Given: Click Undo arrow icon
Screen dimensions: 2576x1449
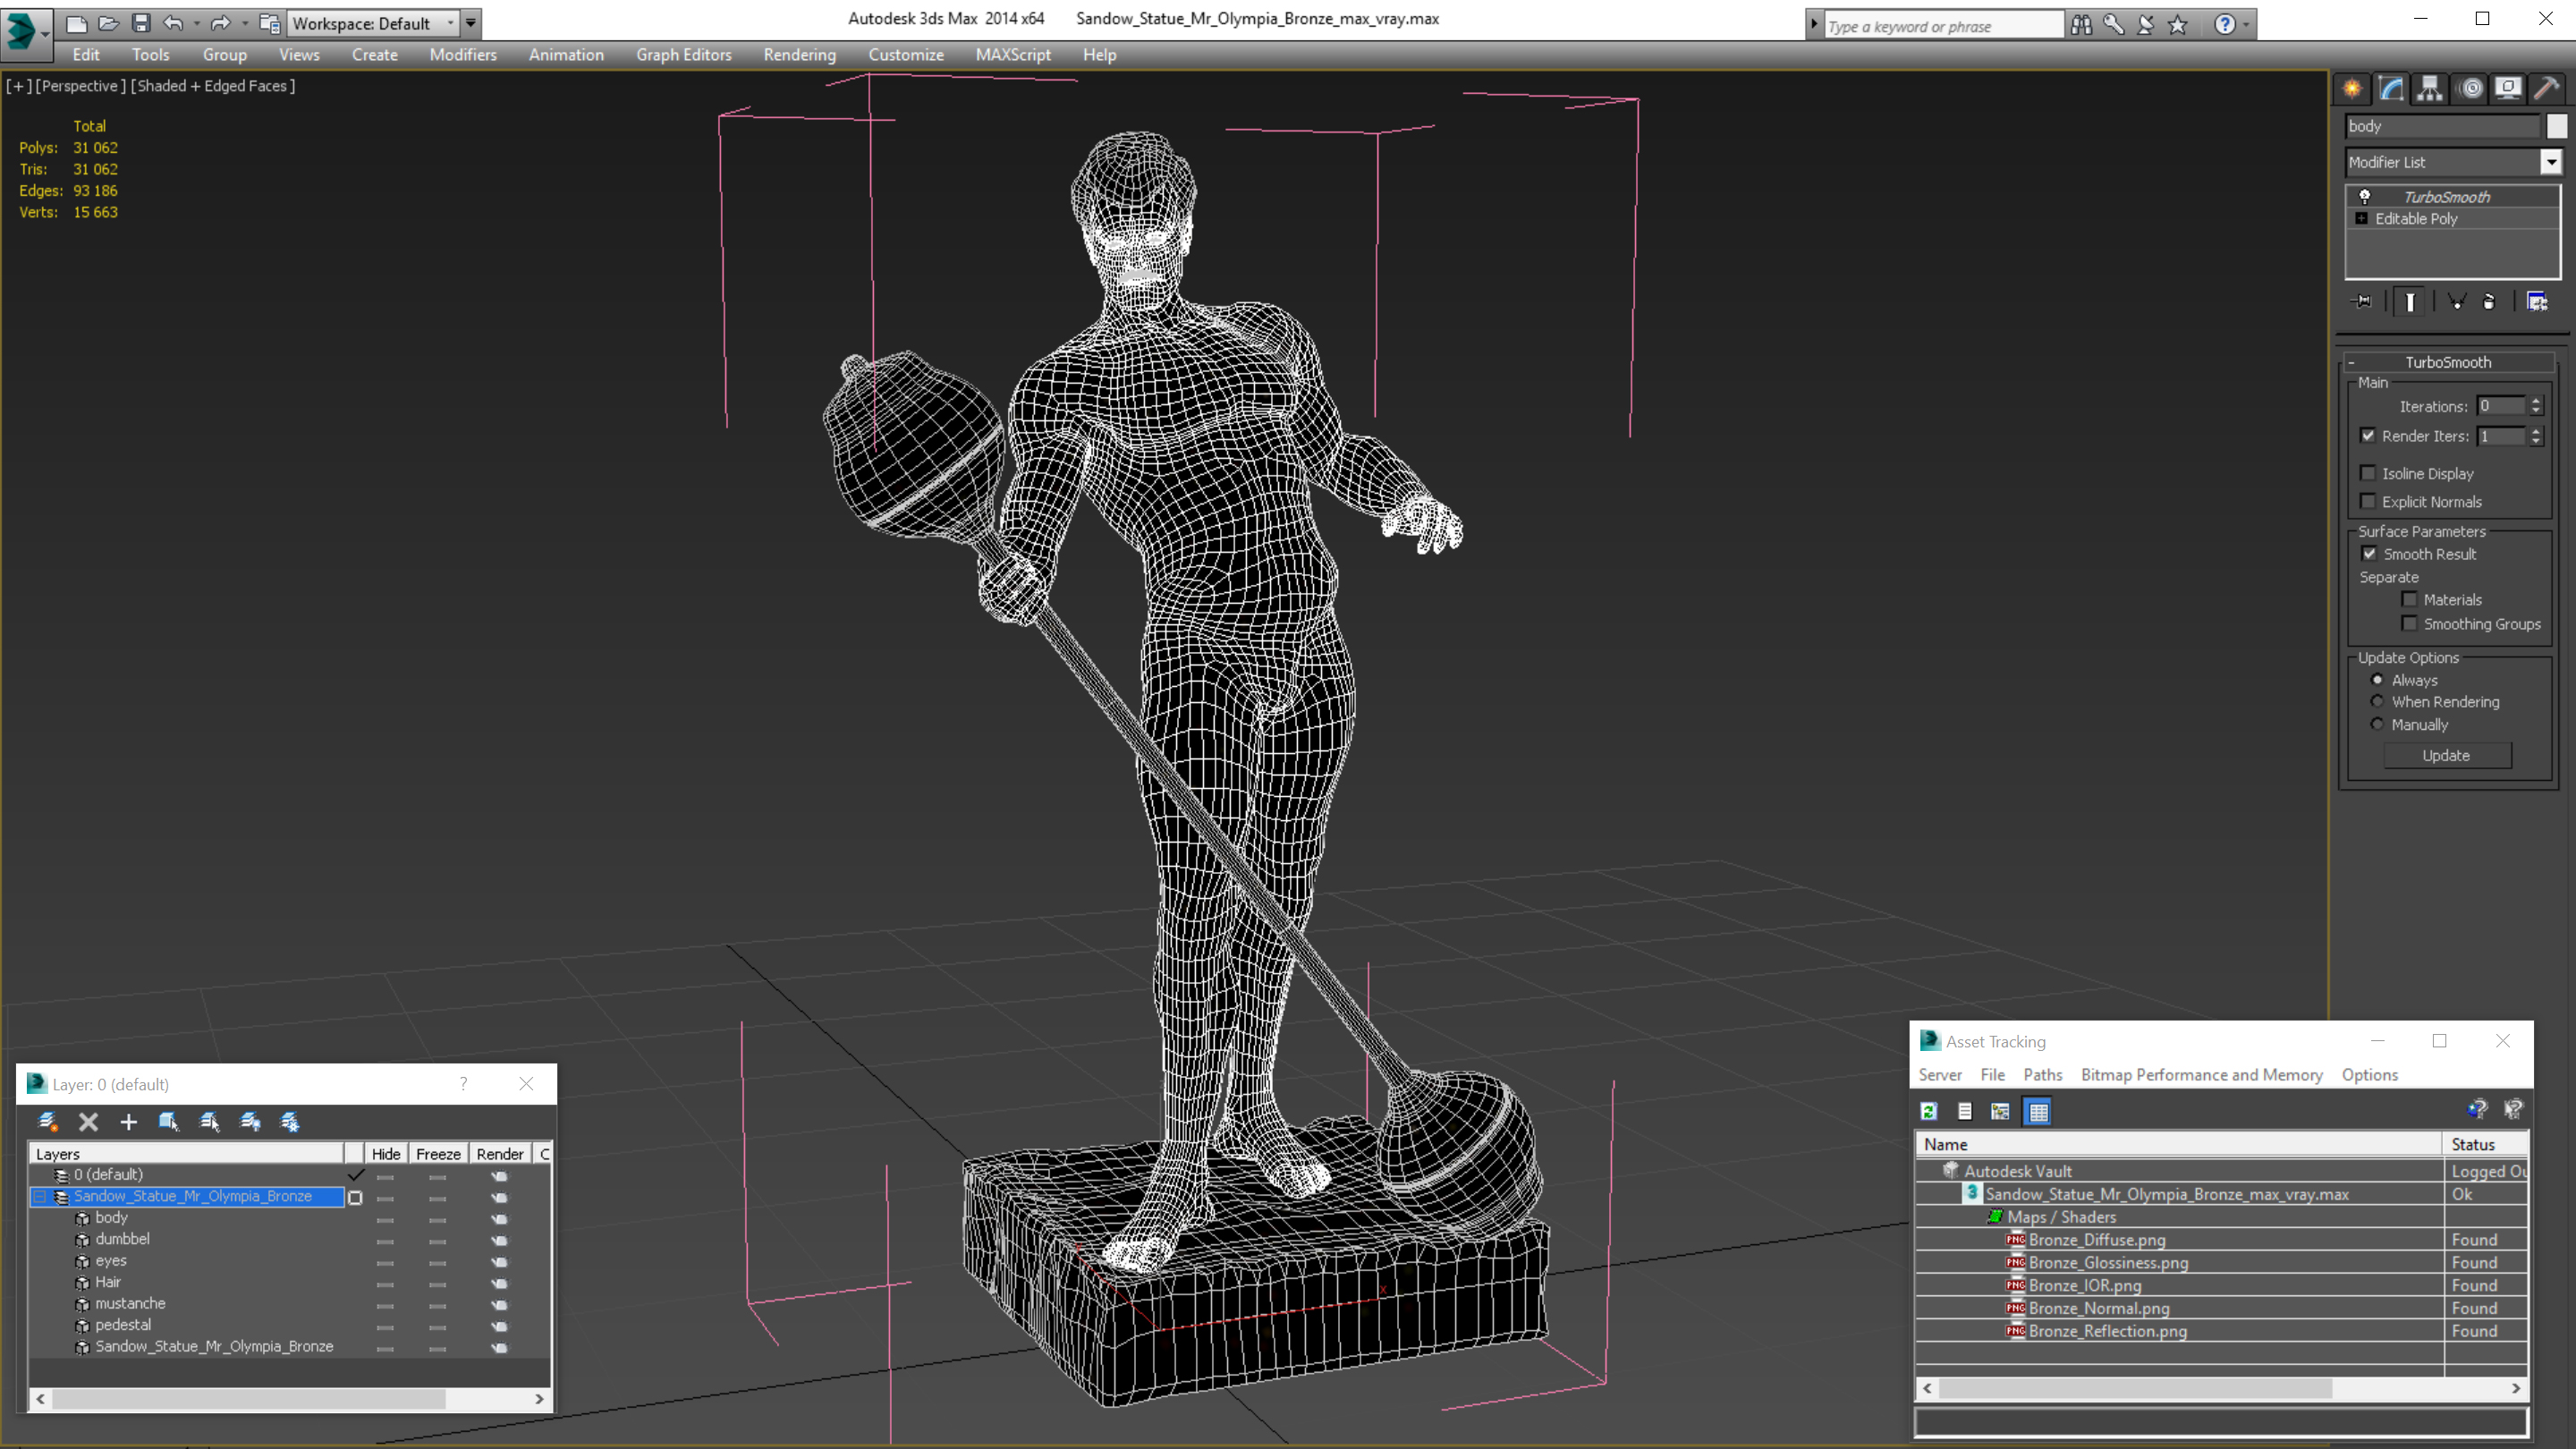Looking at the screenshot, I should point(173,22).
